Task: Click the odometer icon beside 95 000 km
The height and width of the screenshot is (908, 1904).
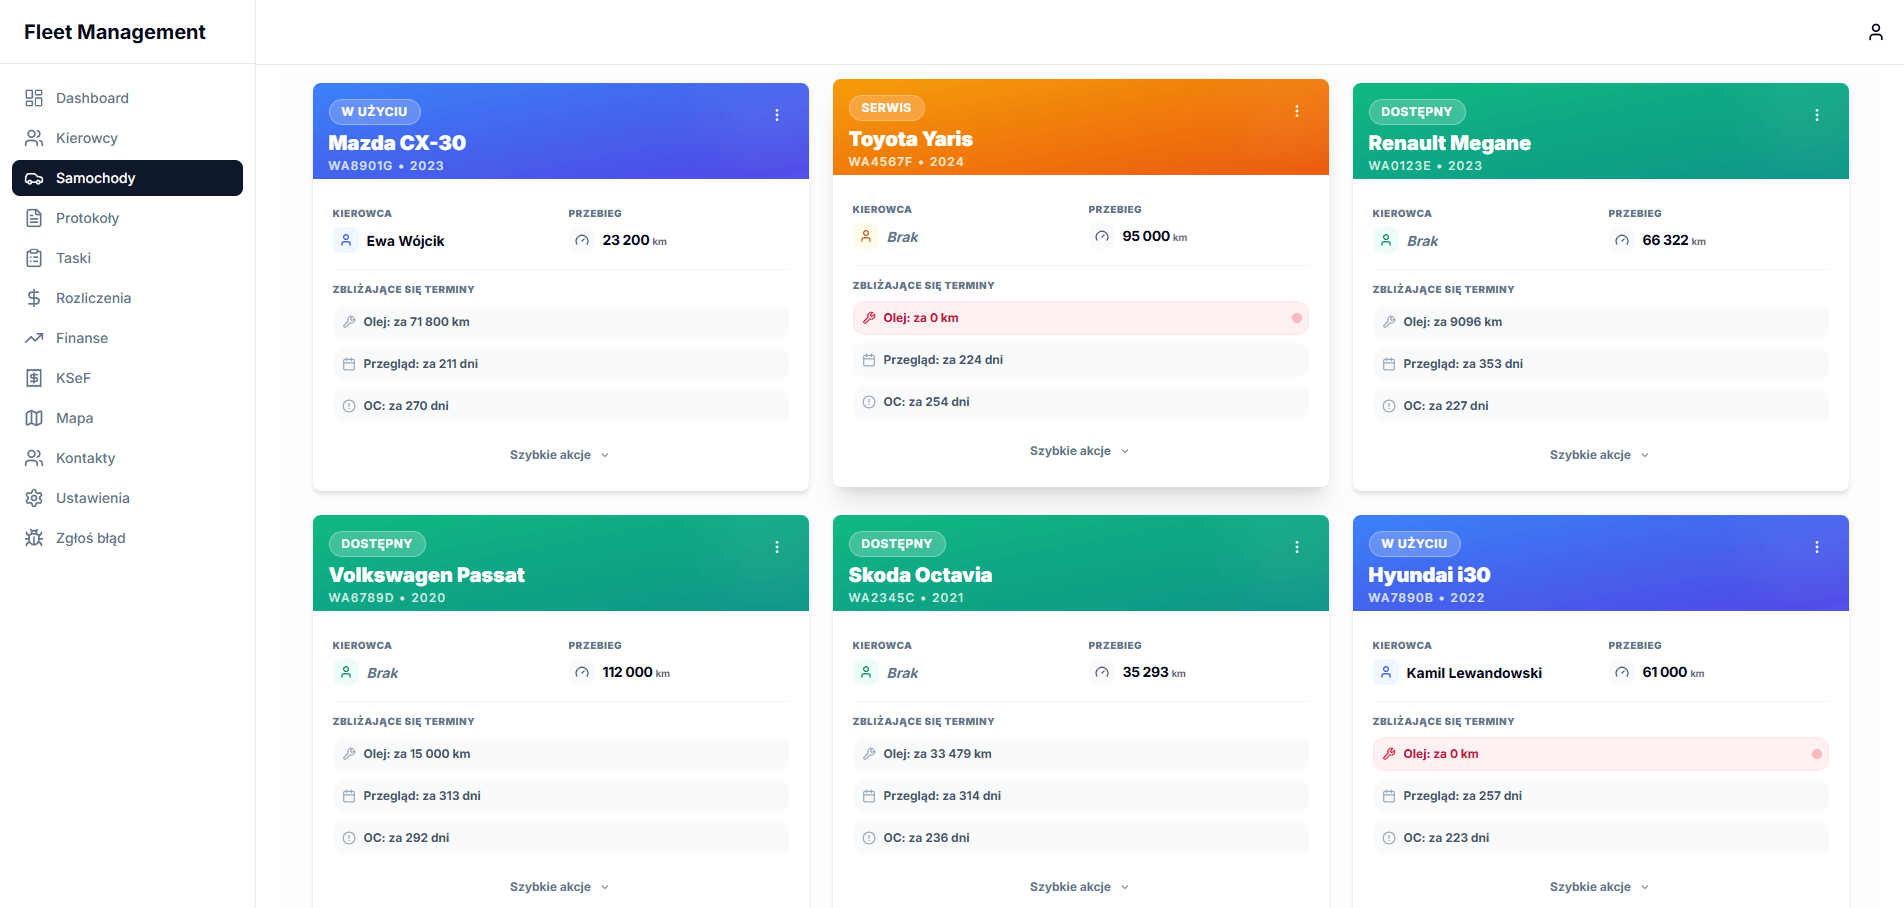Action: click(x=1102, y=236)
